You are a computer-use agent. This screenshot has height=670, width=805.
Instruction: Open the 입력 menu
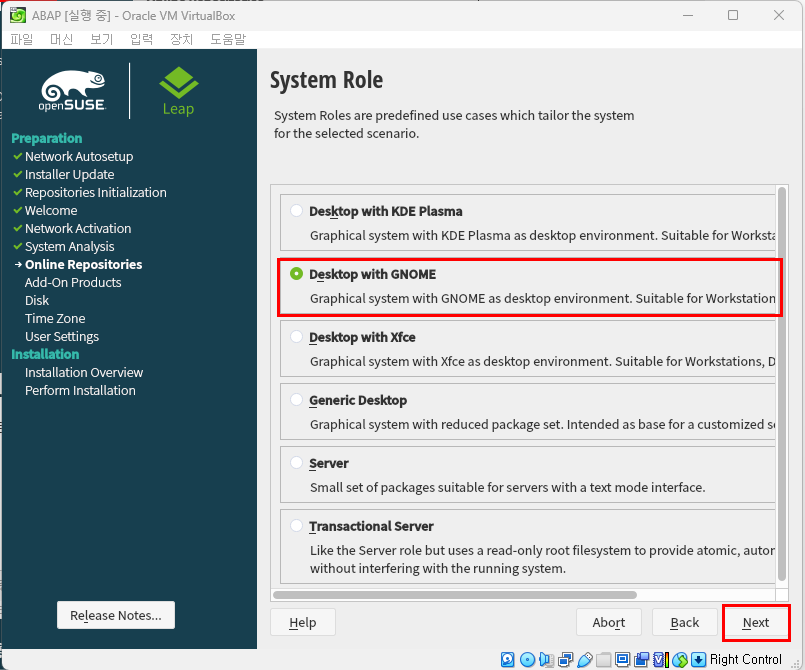click(x=142, y=39)
